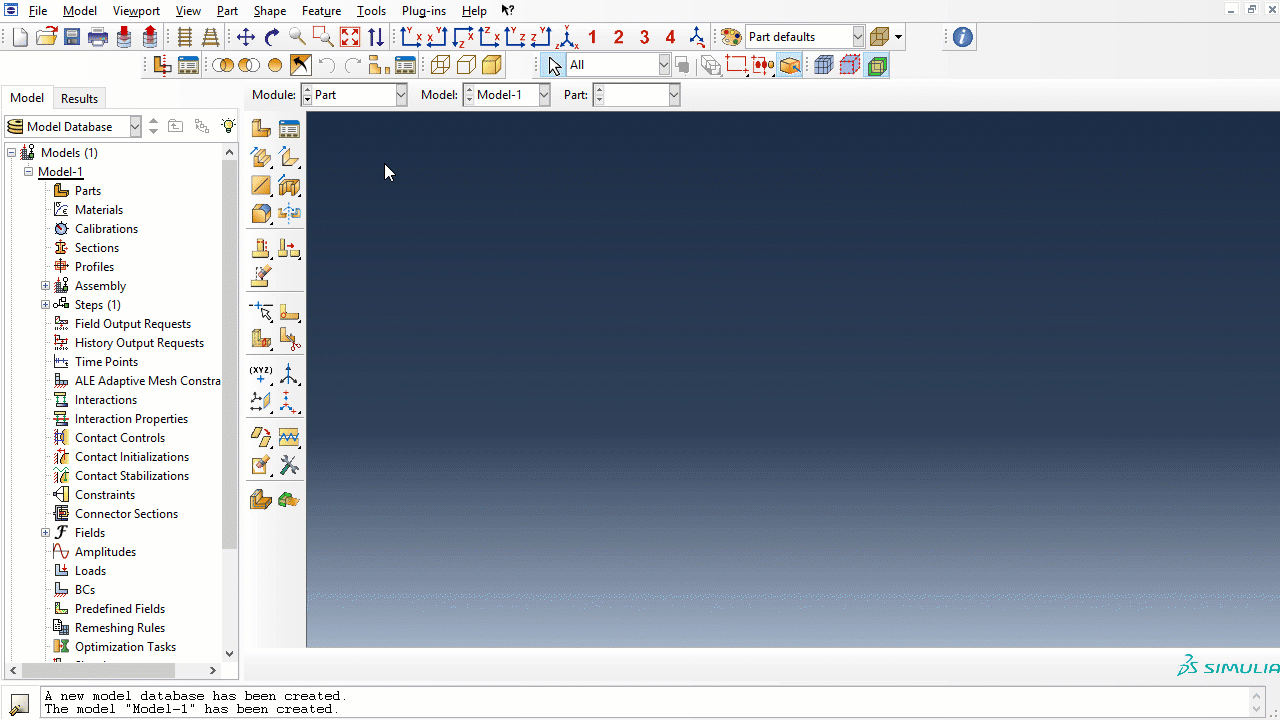1280x720 pixels.
Task: Open a model database via folder icon
Action: (x=46, y=37)
